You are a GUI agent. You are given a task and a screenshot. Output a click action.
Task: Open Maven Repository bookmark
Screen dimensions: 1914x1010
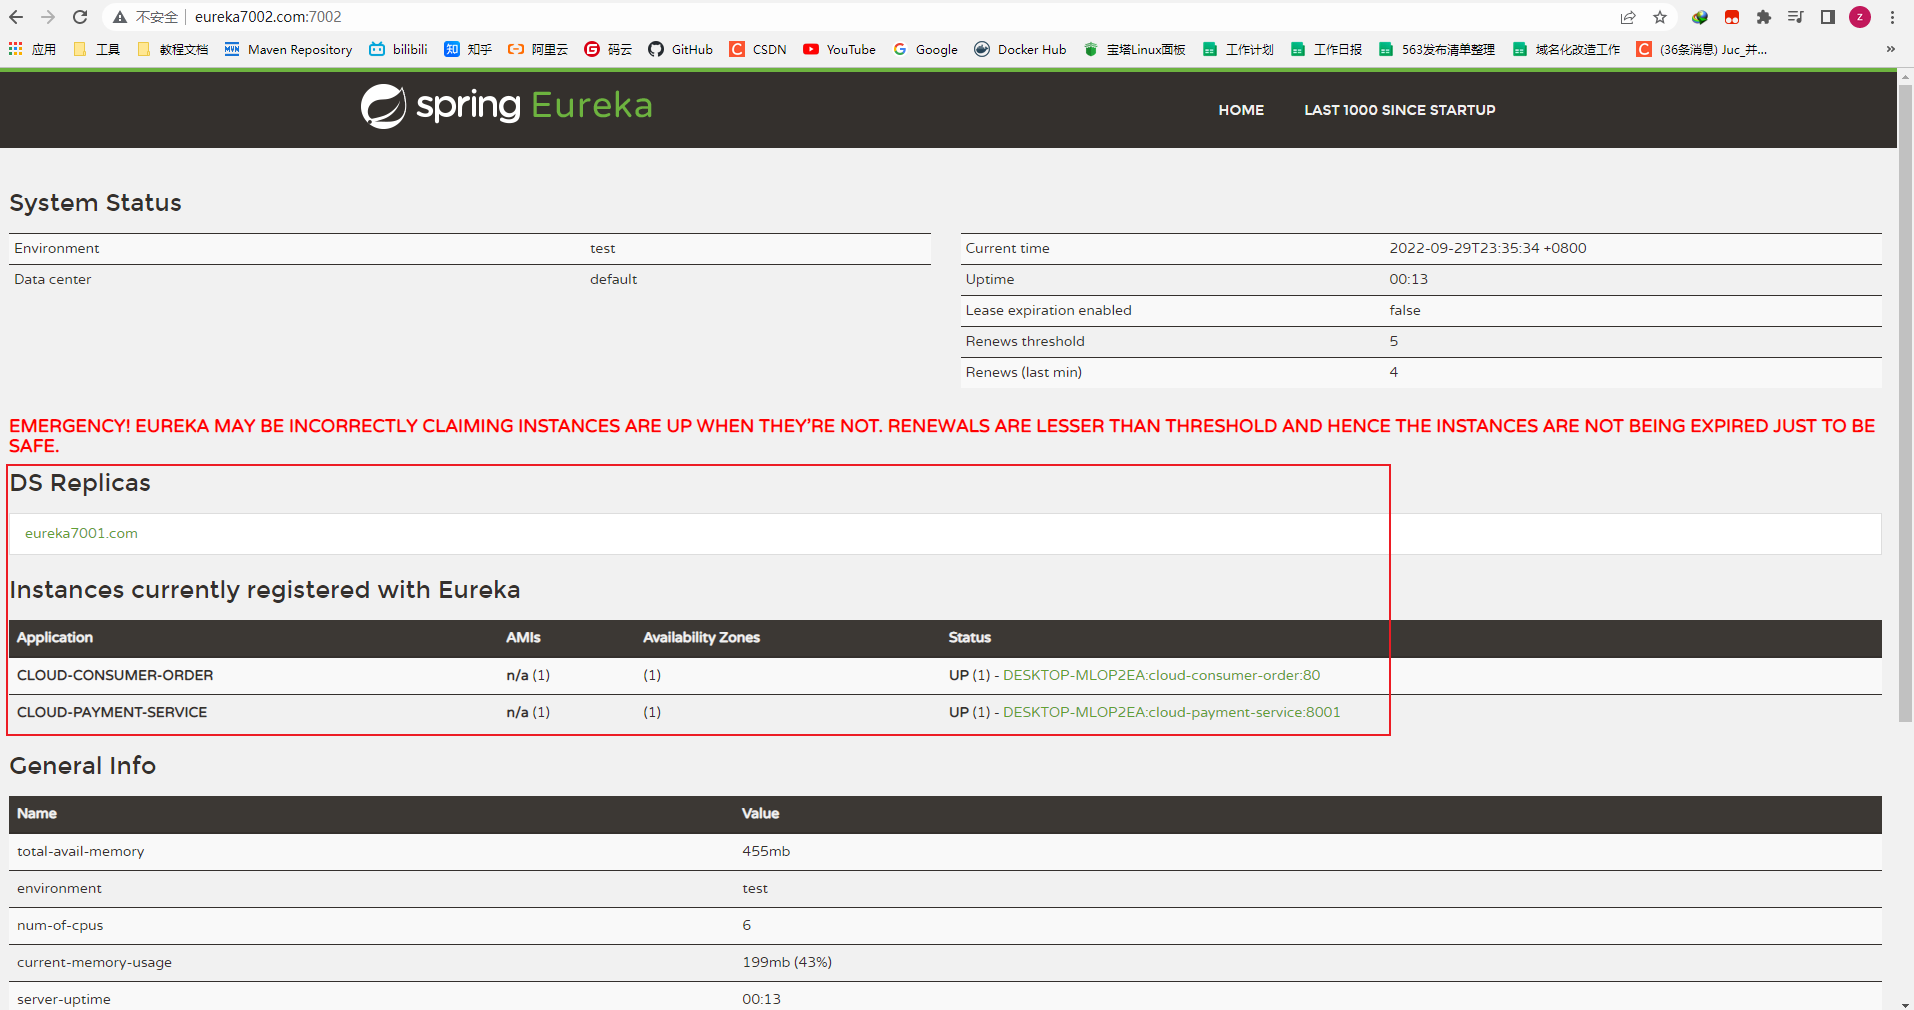288,49
